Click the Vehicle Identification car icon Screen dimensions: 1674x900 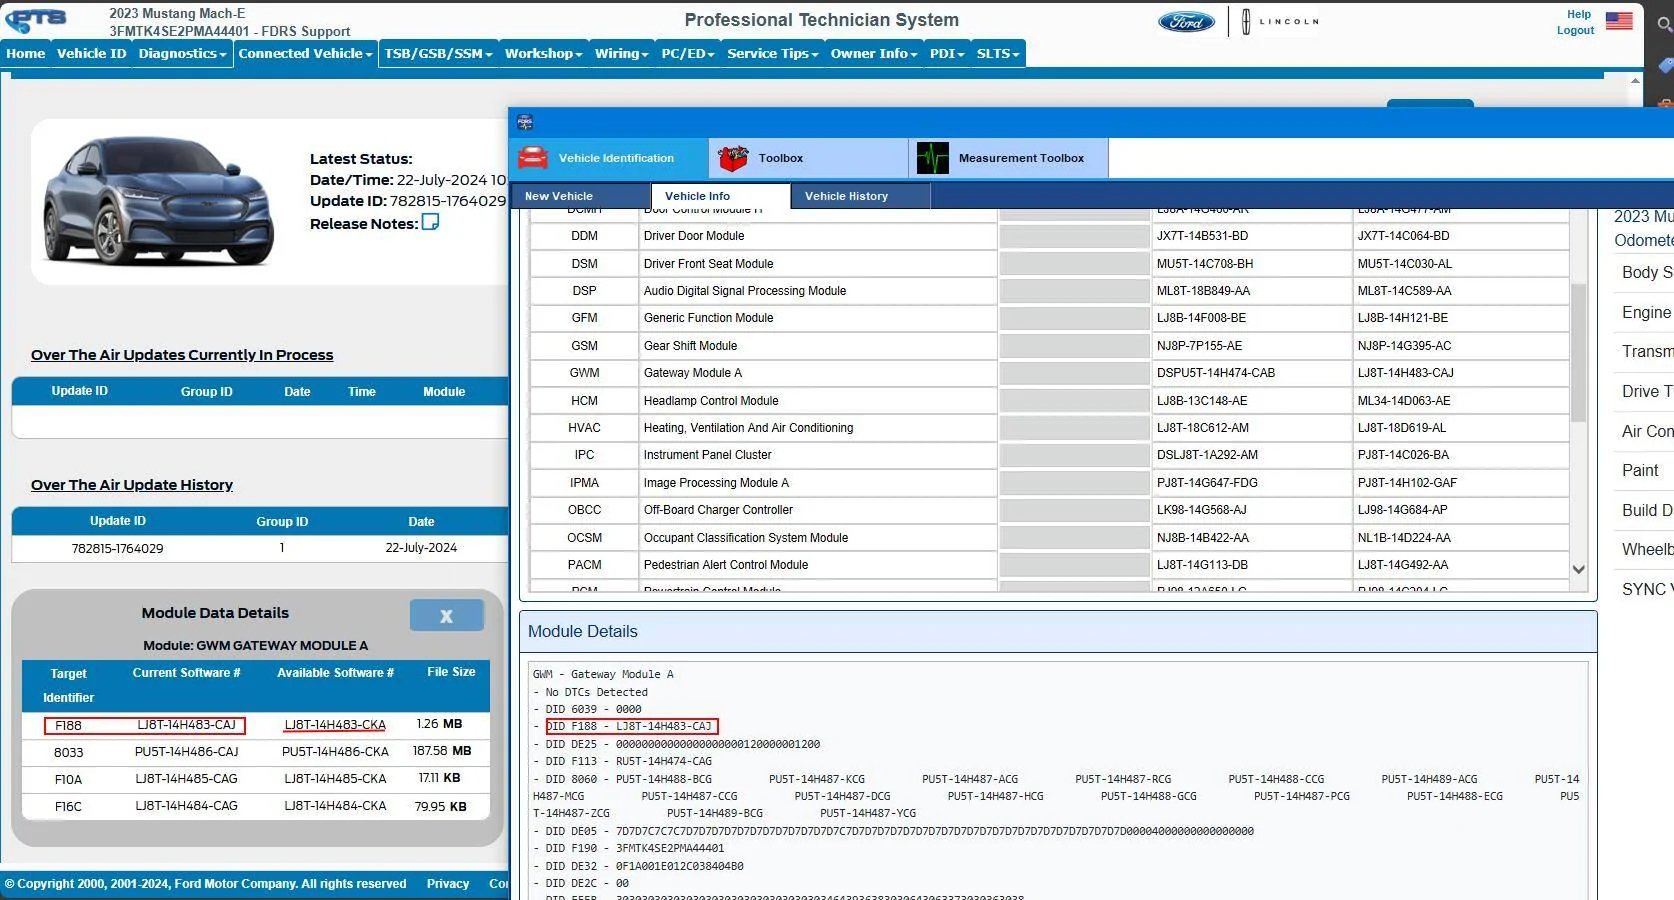533,158
